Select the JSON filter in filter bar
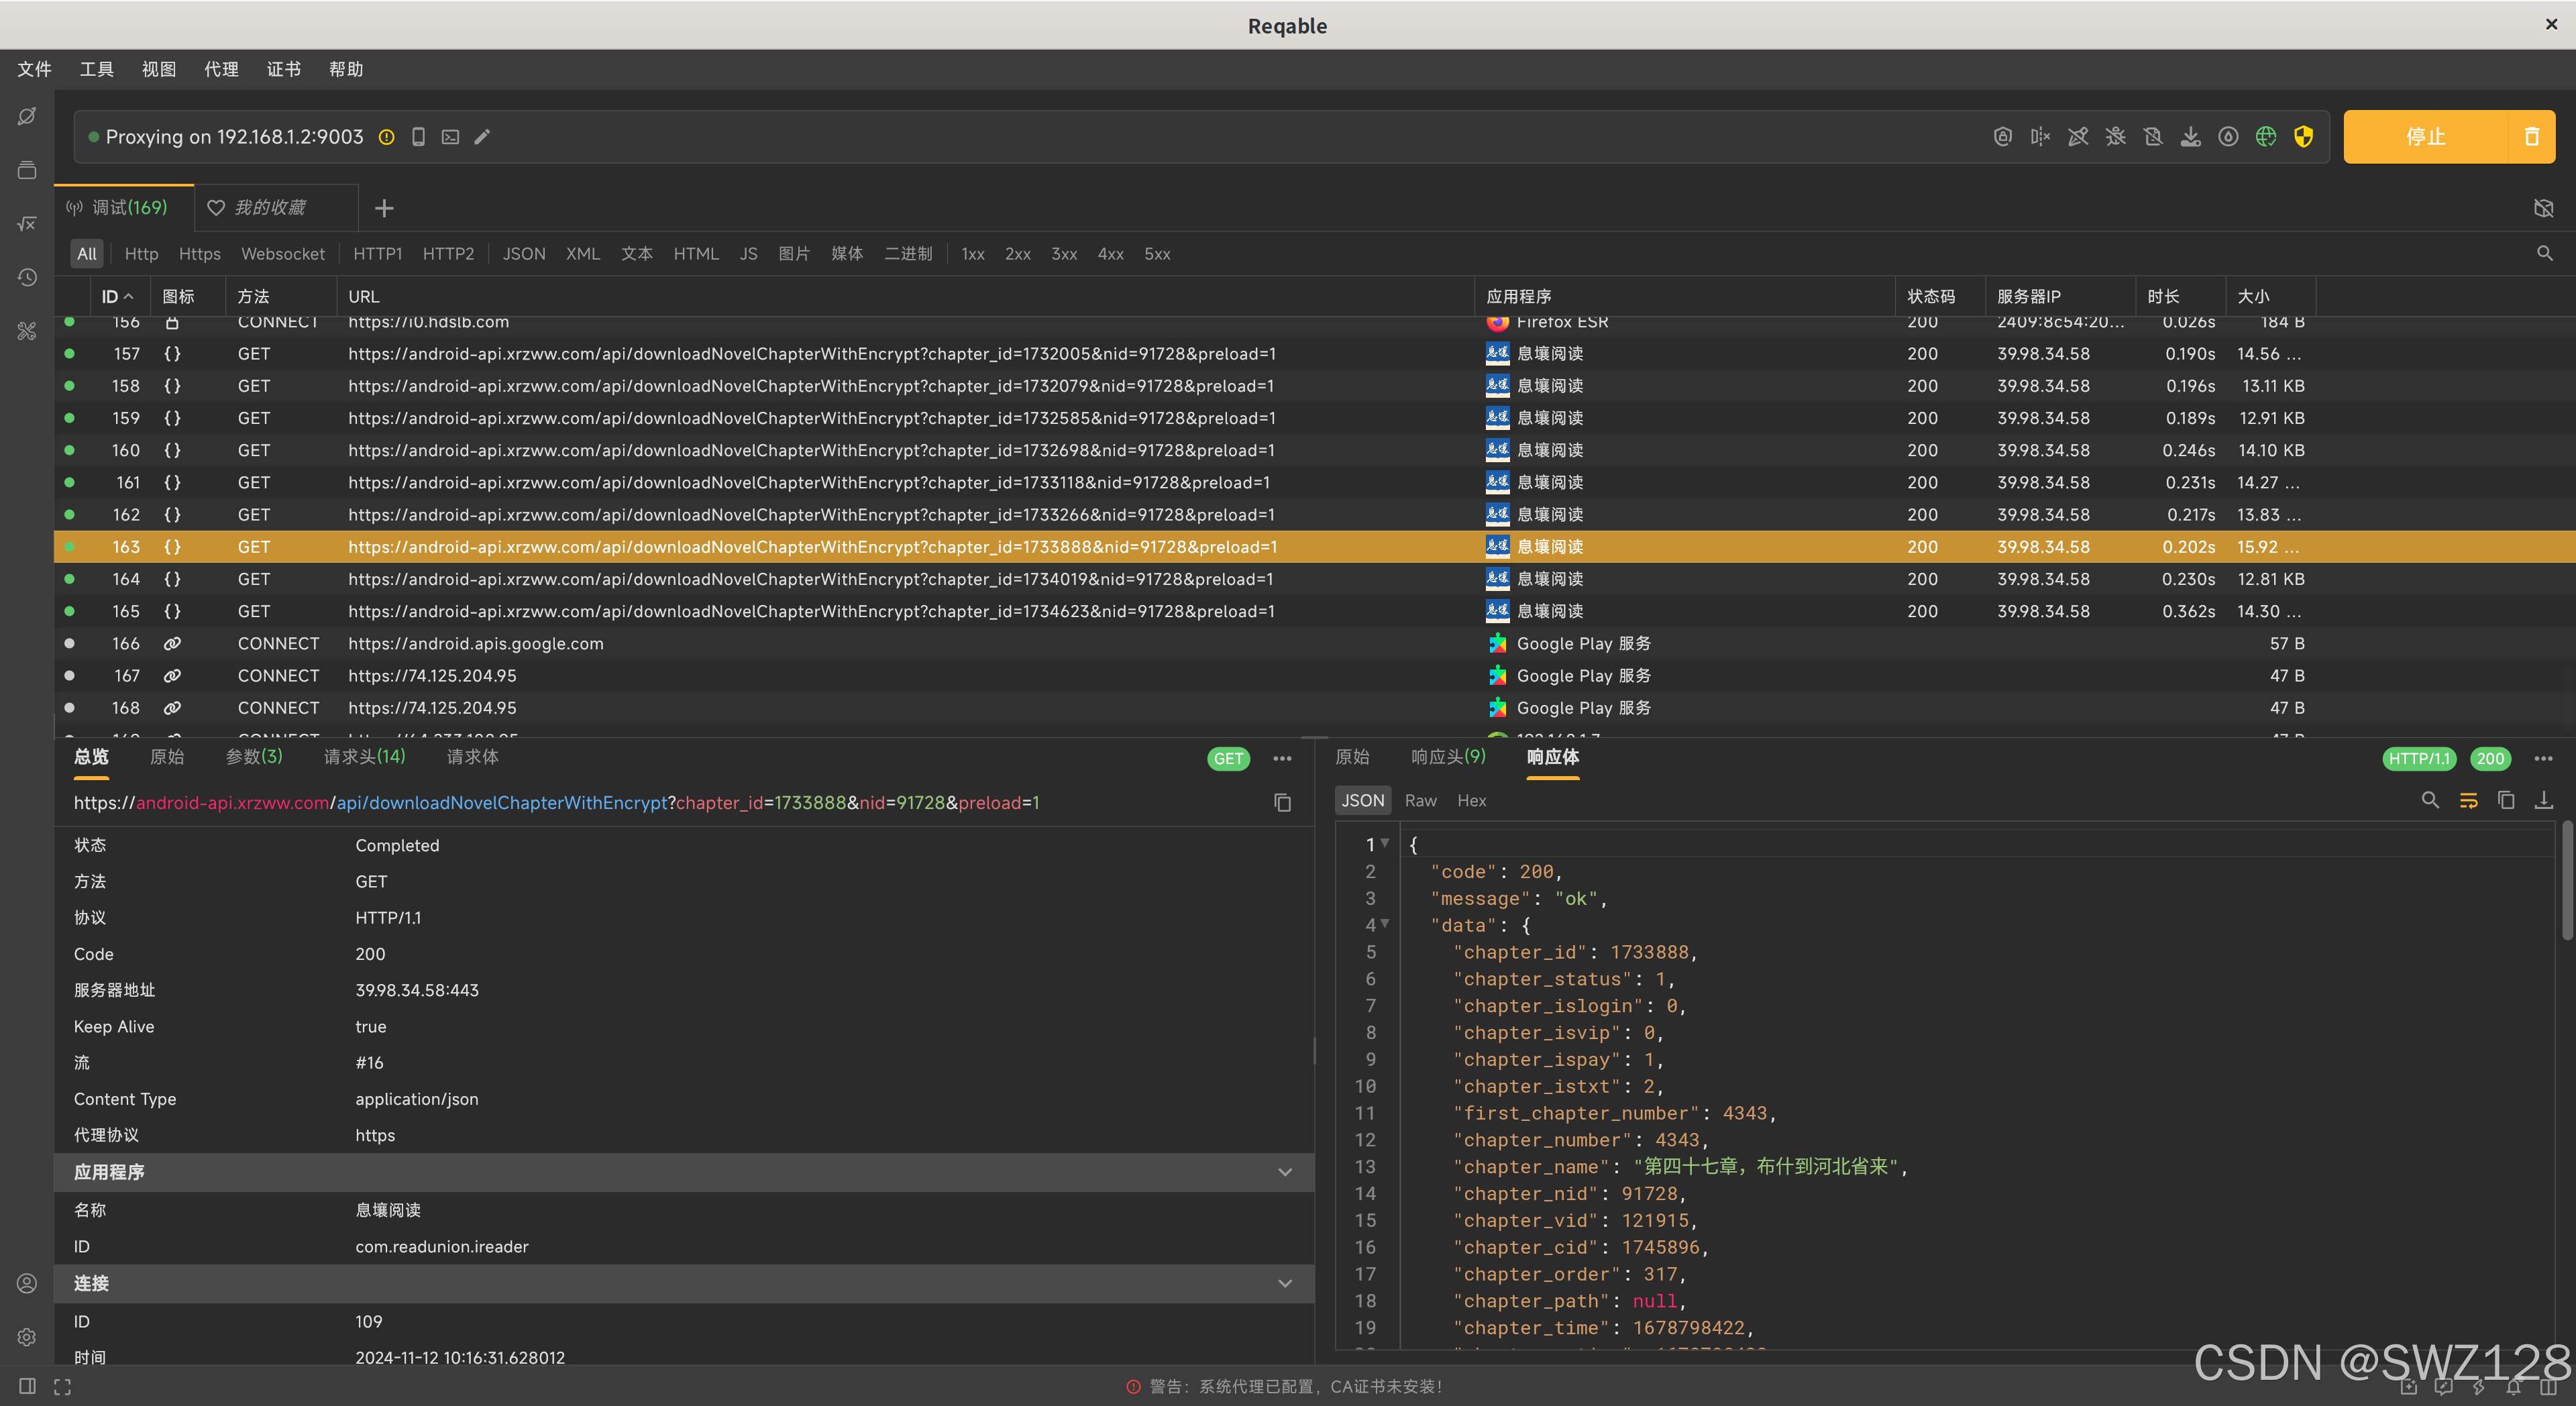The height and width of the screenshot is (1406, 2576). point(523,254)
